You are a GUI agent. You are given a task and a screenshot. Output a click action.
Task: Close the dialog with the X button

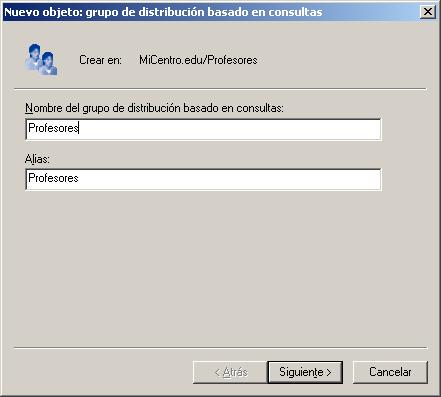428,12
